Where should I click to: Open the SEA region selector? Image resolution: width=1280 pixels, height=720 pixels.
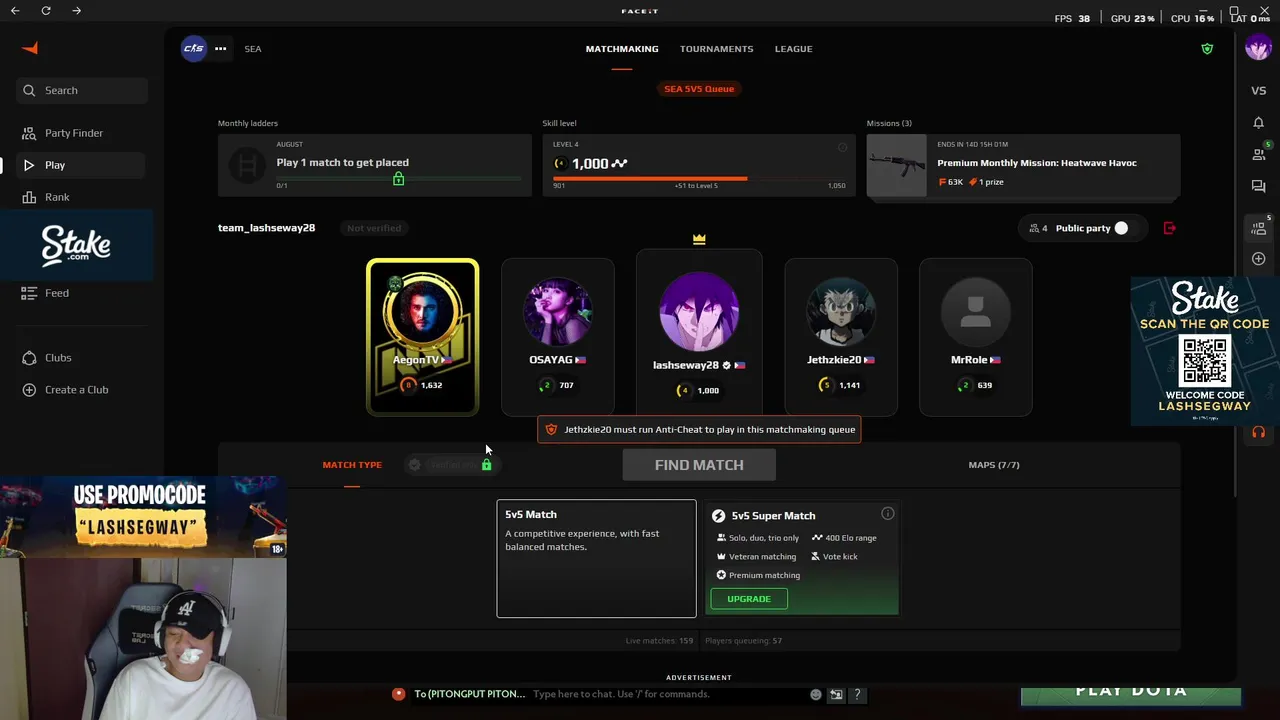pyautogui.click(x=253, y=49)
